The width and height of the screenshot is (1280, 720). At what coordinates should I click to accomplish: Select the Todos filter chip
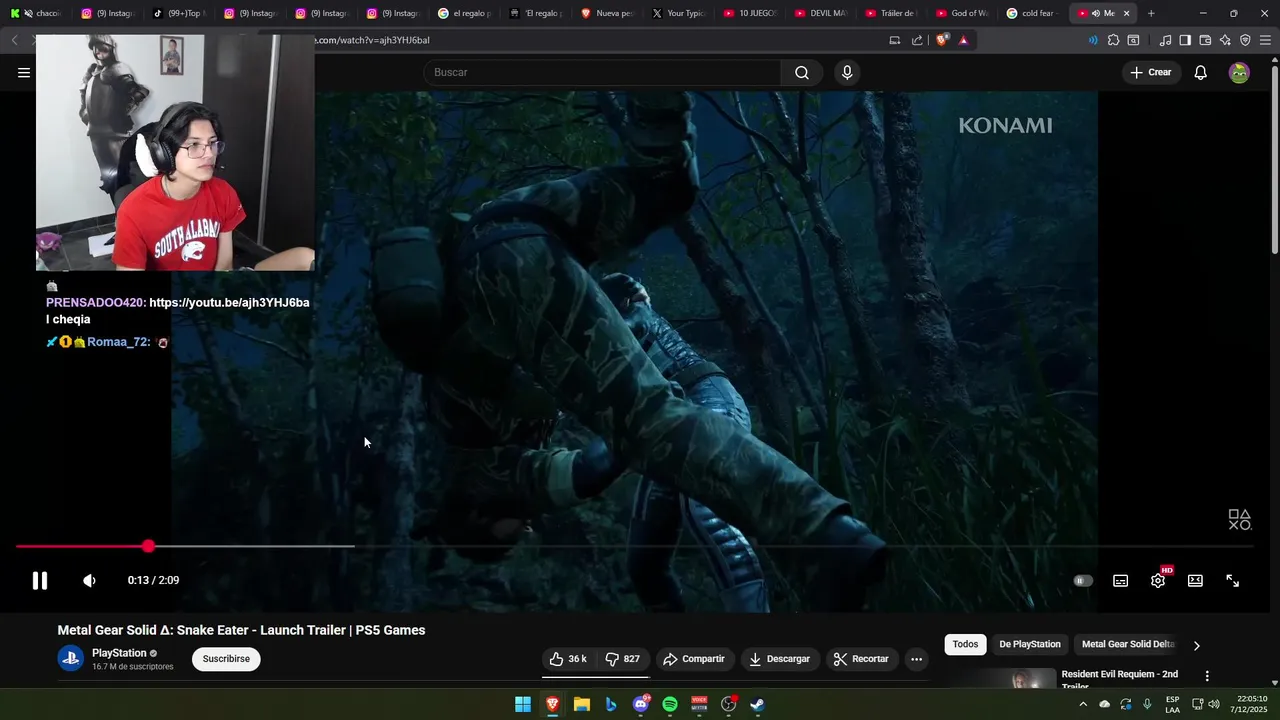[965, 644]
